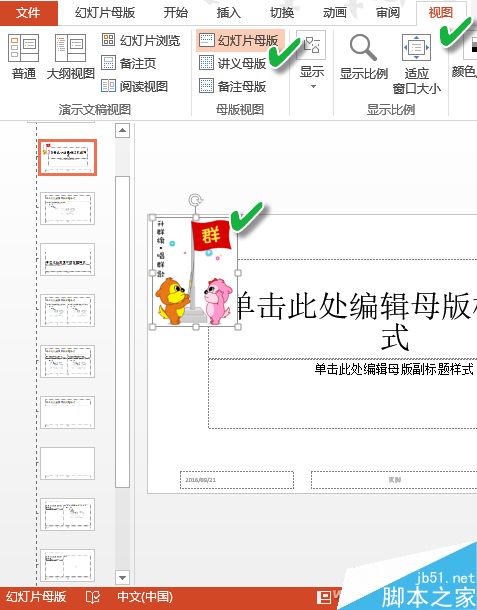Switch to 阅读视图 reading view
Screen dimensions: 477x610
point(135,86)
